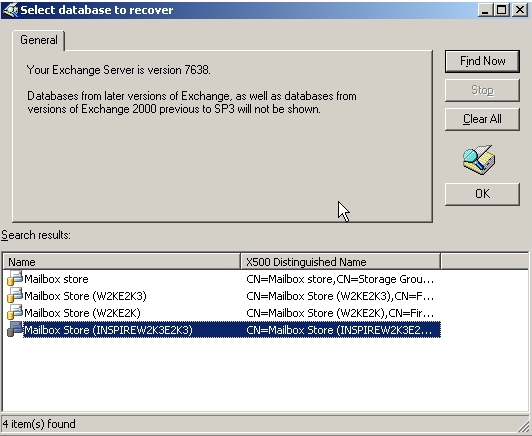Clear results with Clear All
Image resolution: width=532 pixels, height=436 pixels.
[x=482, y=119]
